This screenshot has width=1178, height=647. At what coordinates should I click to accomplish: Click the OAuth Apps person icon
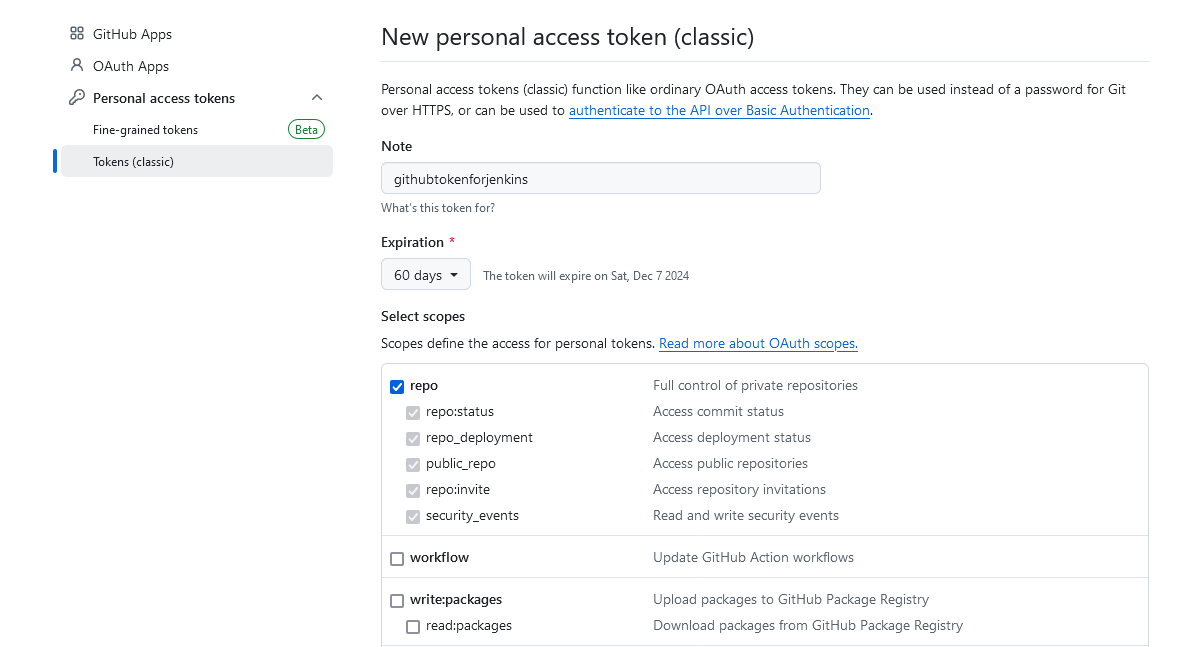click(x=77, y=65)
